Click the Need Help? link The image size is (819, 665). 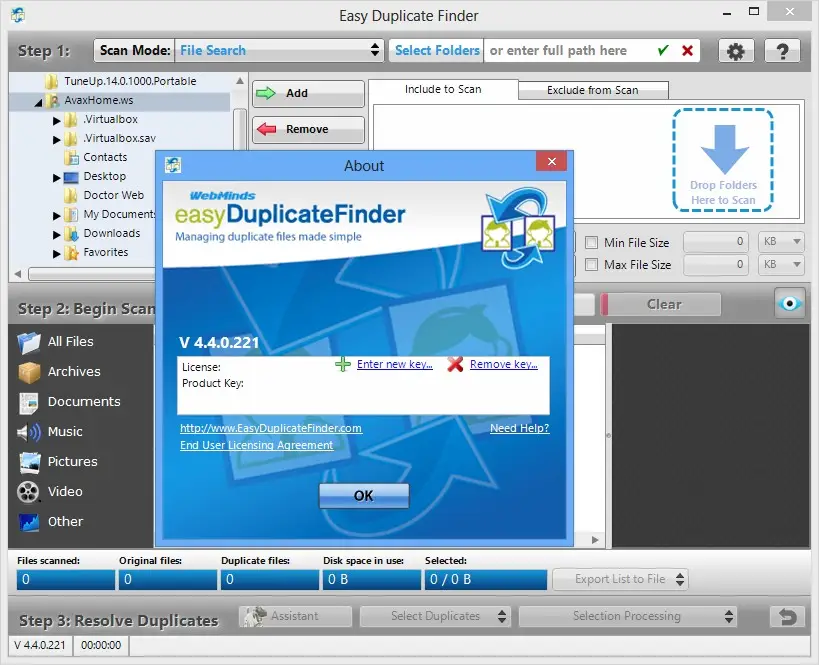(x=519, y=428)
